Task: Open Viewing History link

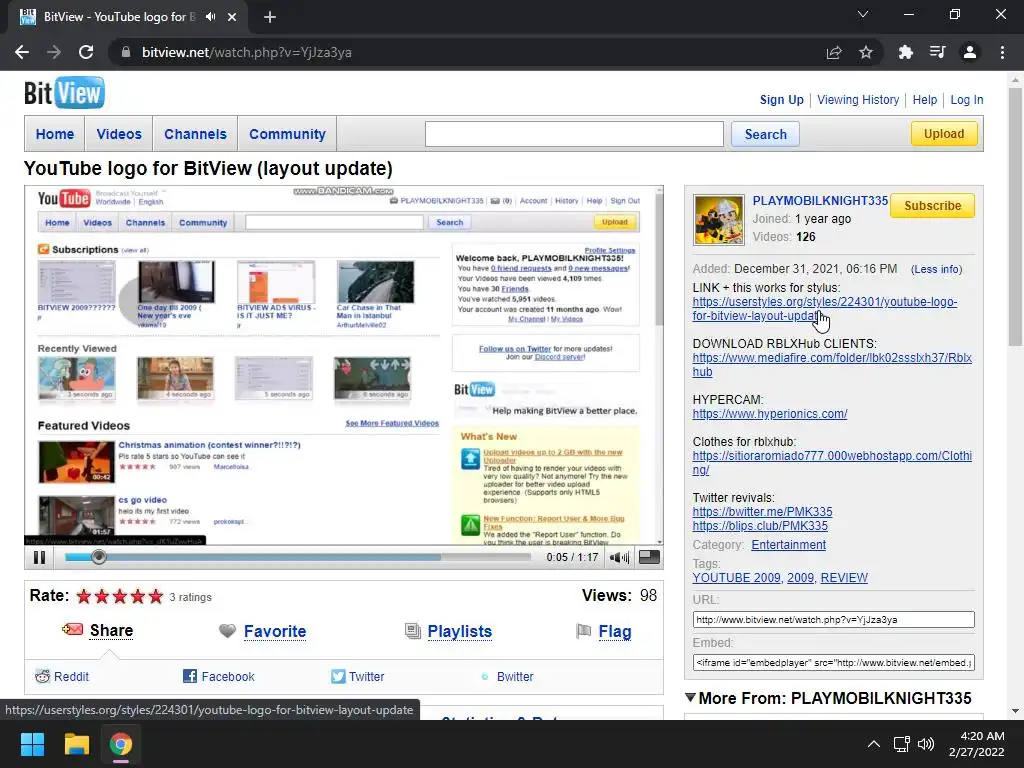Action: [x=858, y=100]
